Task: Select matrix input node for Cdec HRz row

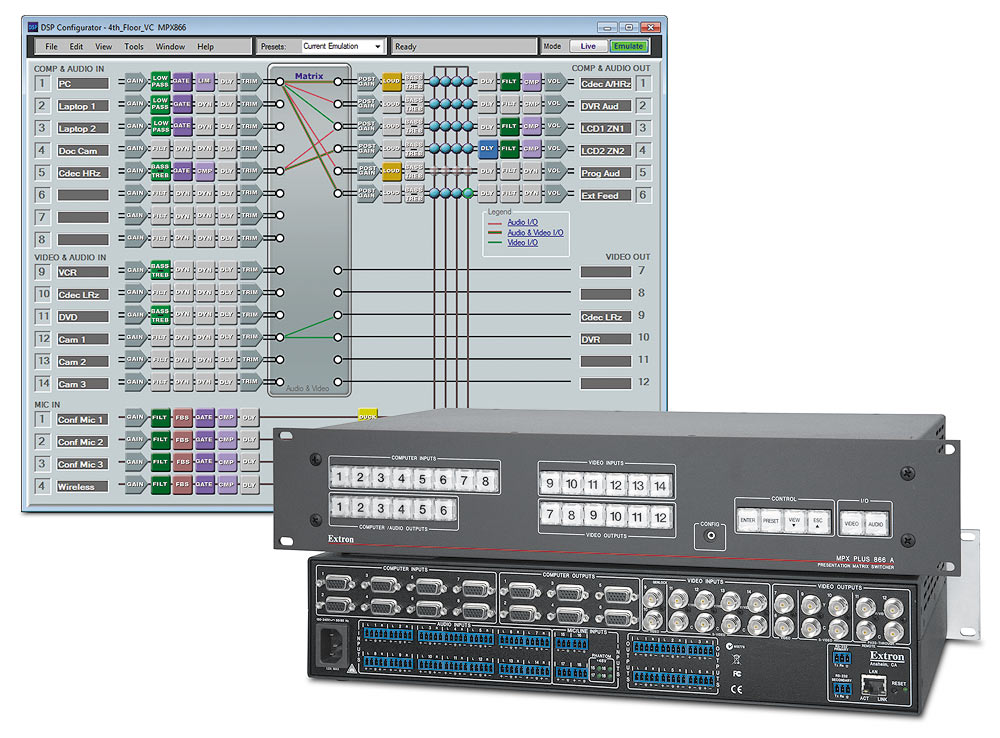Action: 280,171
